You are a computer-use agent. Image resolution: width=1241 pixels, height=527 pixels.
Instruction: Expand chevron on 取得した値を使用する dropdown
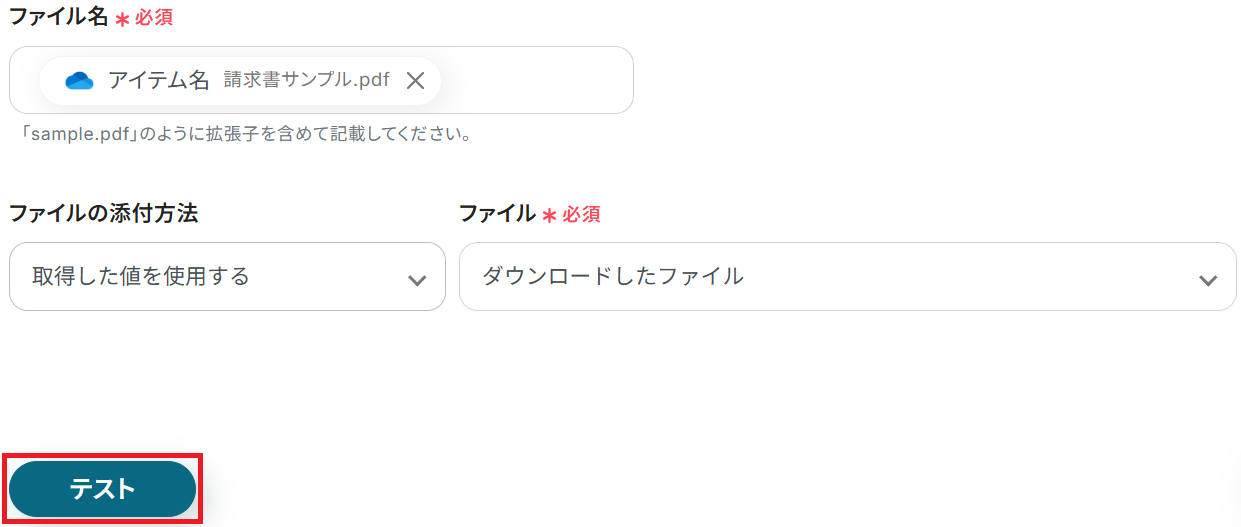point(417,280)
